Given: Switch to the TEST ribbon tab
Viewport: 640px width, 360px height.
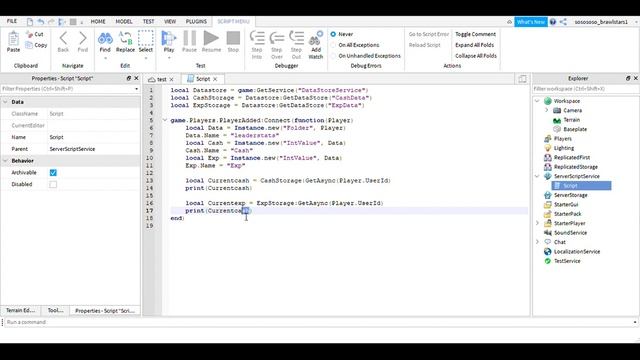Looking at the screenshot, I should pos(149,22).
